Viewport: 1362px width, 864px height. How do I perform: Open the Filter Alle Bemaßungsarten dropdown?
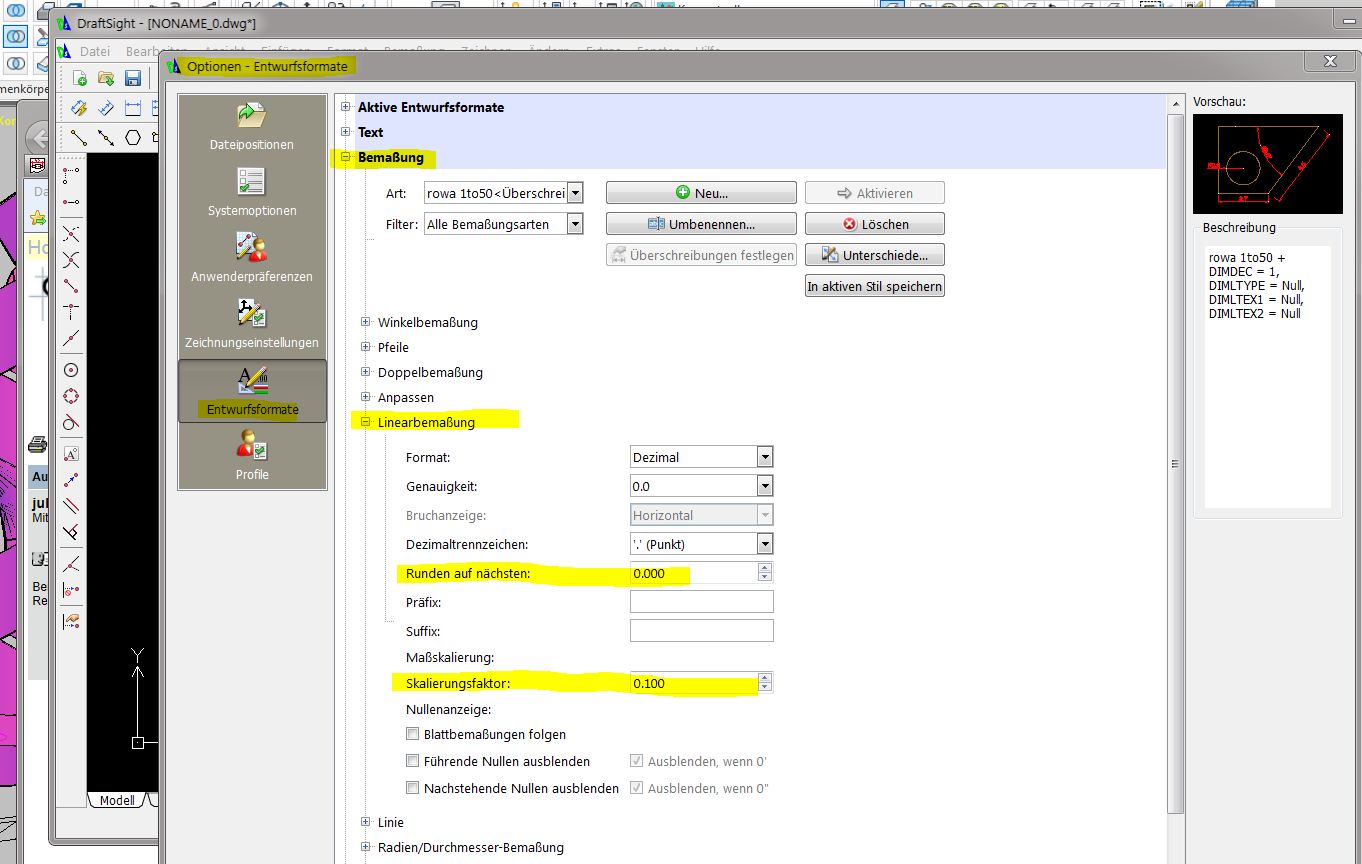point(574,224)
